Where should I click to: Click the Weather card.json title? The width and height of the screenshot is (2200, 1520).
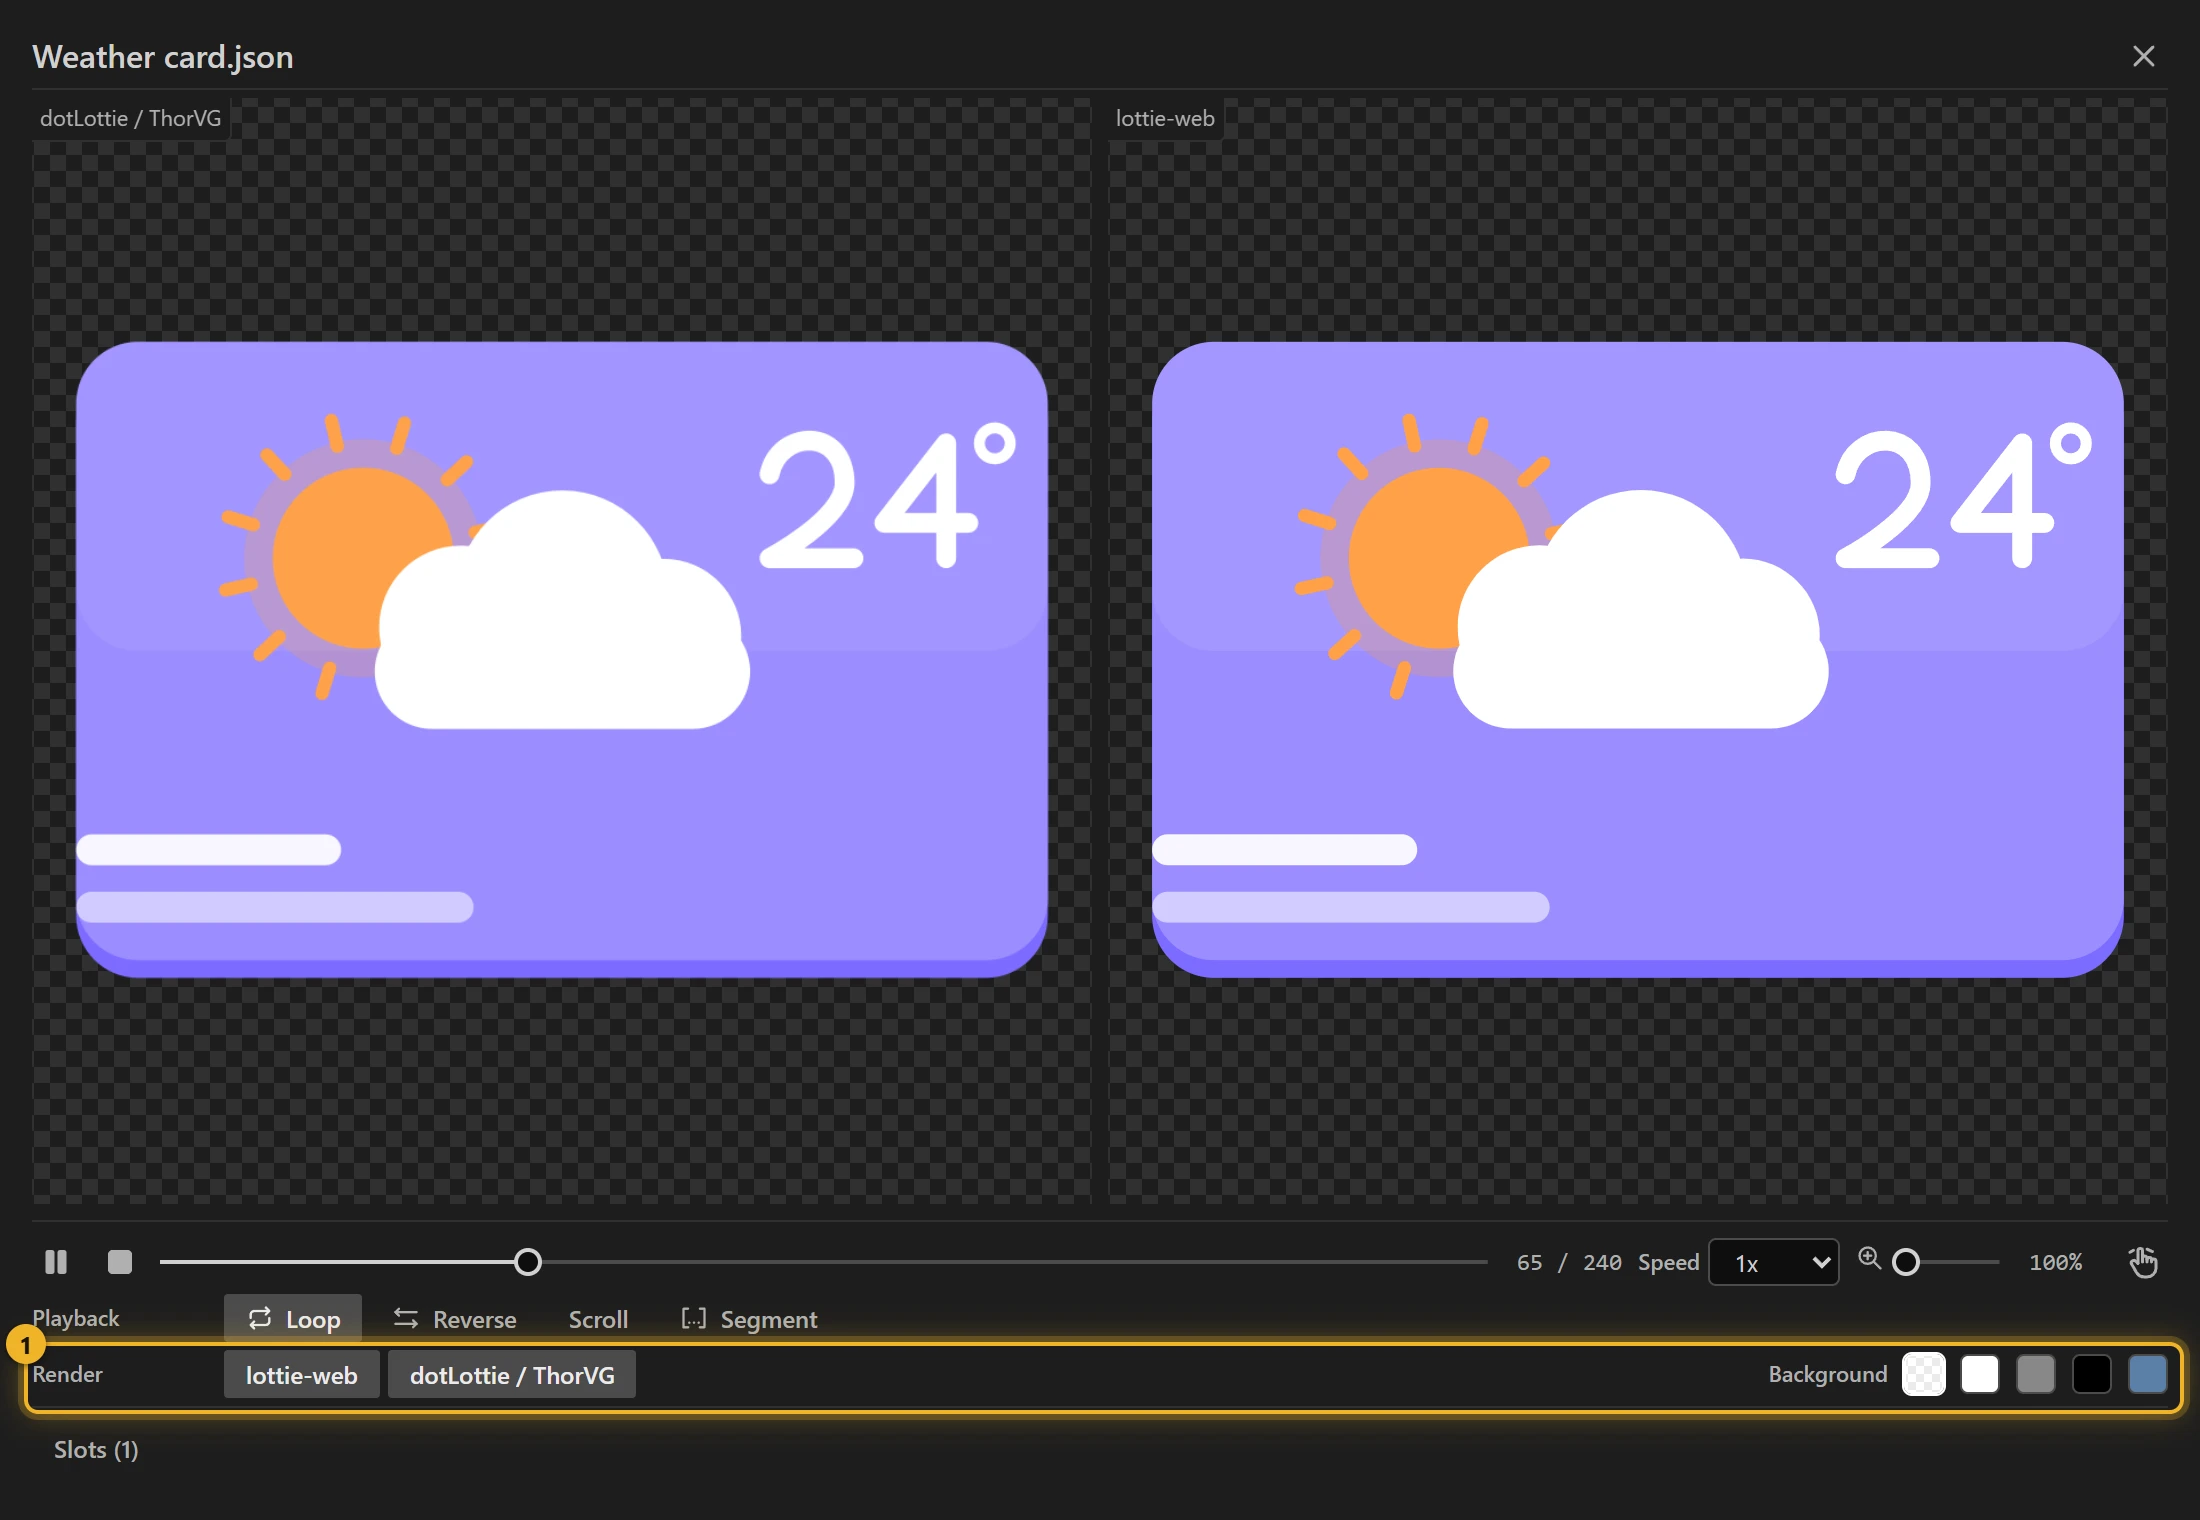[163, 57]
